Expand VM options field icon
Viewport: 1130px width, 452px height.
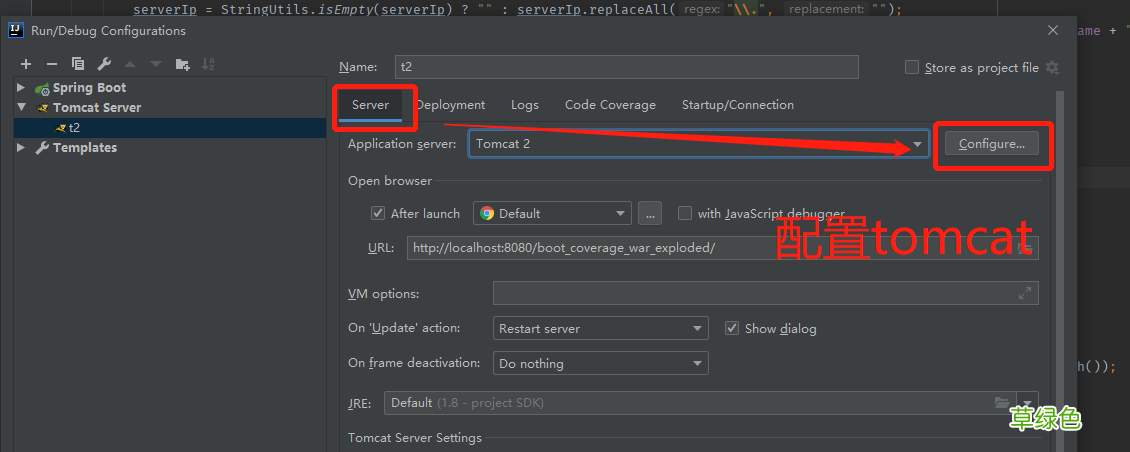[1024, 293]
